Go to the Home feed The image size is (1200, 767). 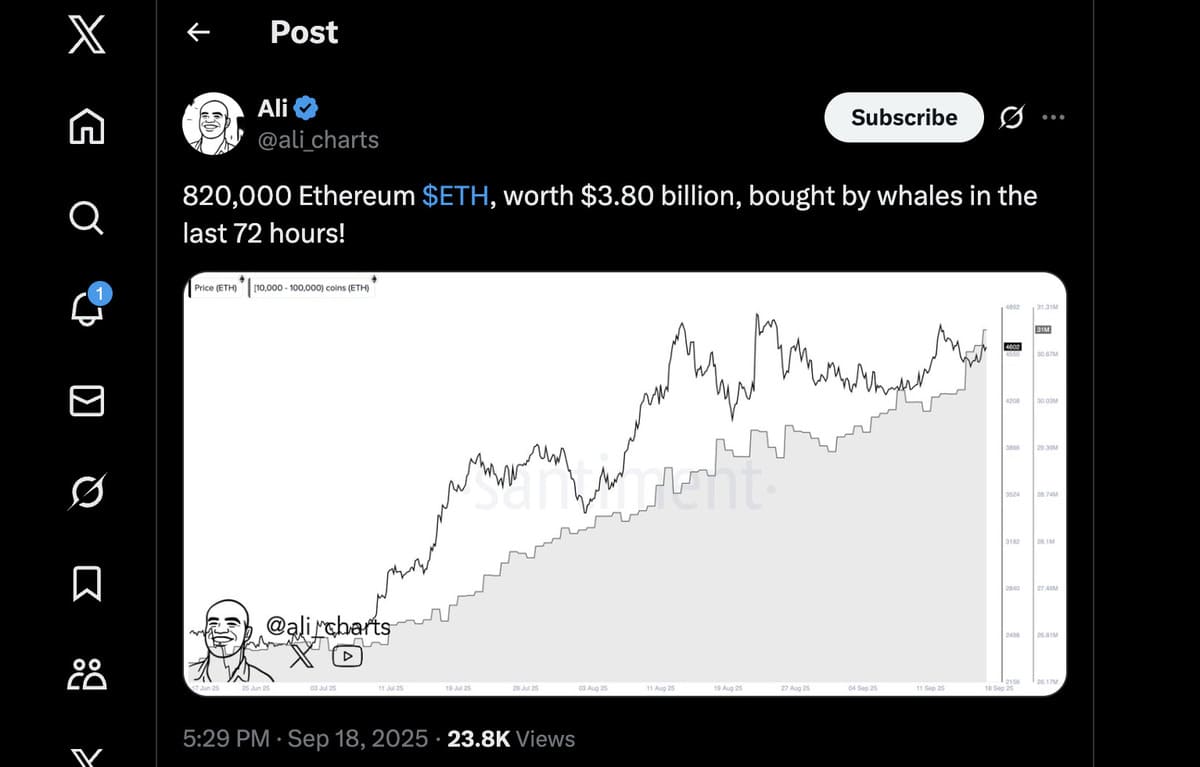click(x=85, y=126)
